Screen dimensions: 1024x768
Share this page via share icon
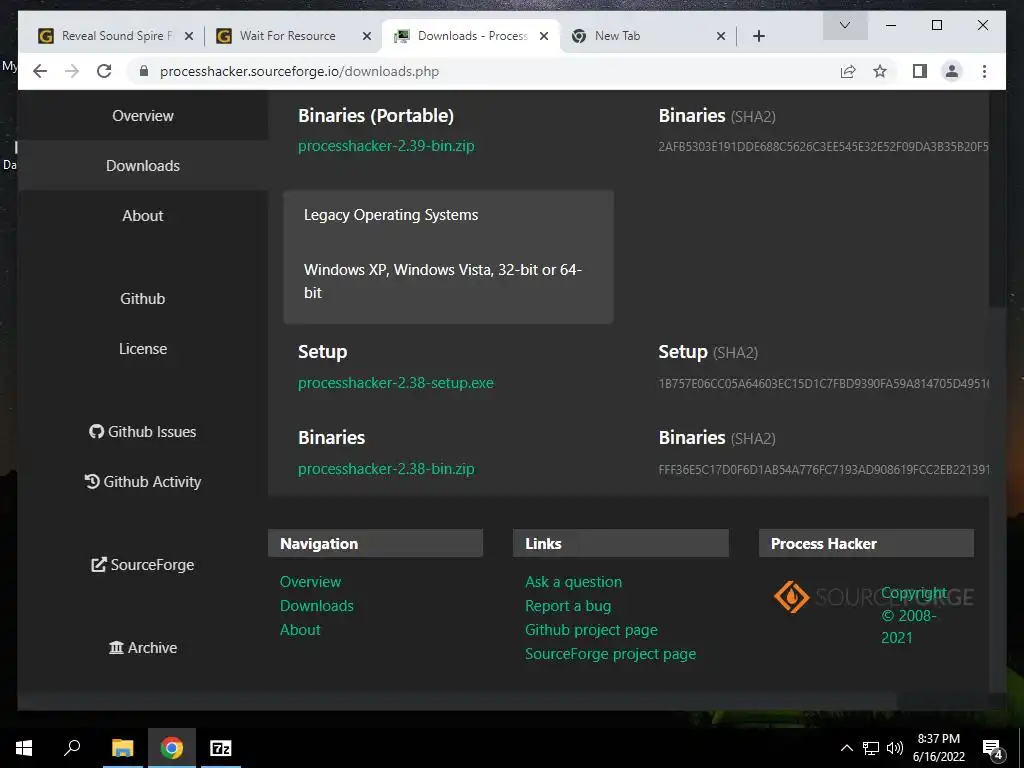click(x=848, y=71)
